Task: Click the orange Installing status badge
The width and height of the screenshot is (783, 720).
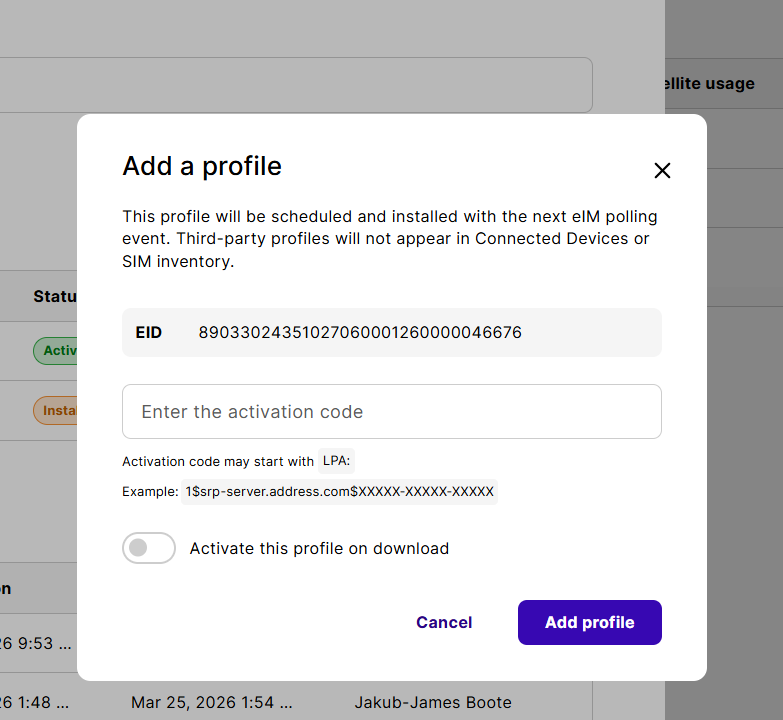Action: [x=56, y=410]
